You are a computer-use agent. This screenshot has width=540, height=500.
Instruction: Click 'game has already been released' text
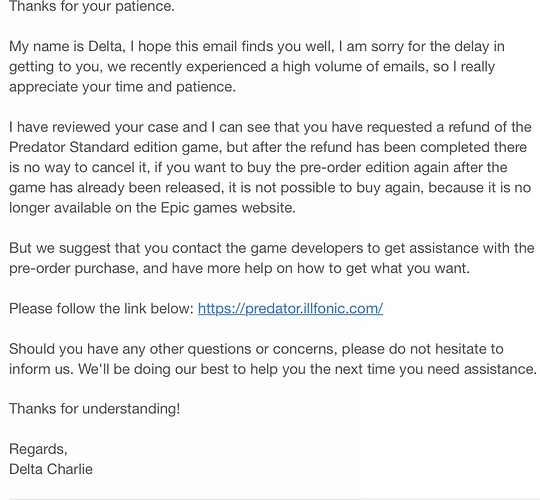click(115, 188)
